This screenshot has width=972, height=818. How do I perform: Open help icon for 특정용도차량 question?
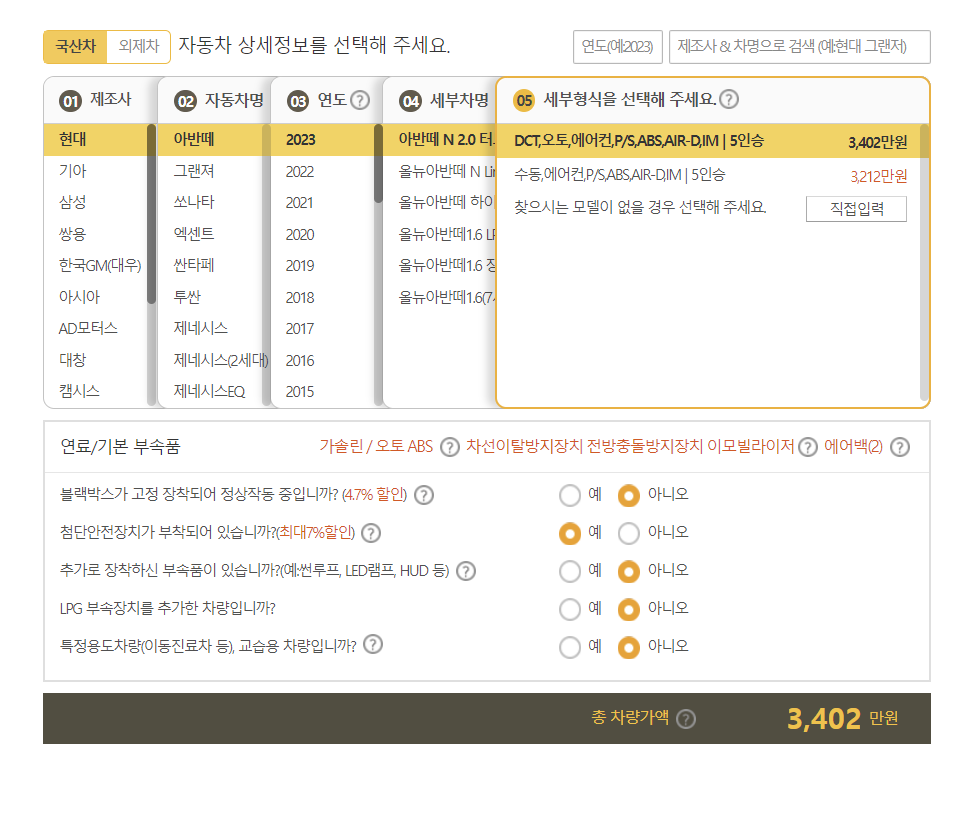373,644
